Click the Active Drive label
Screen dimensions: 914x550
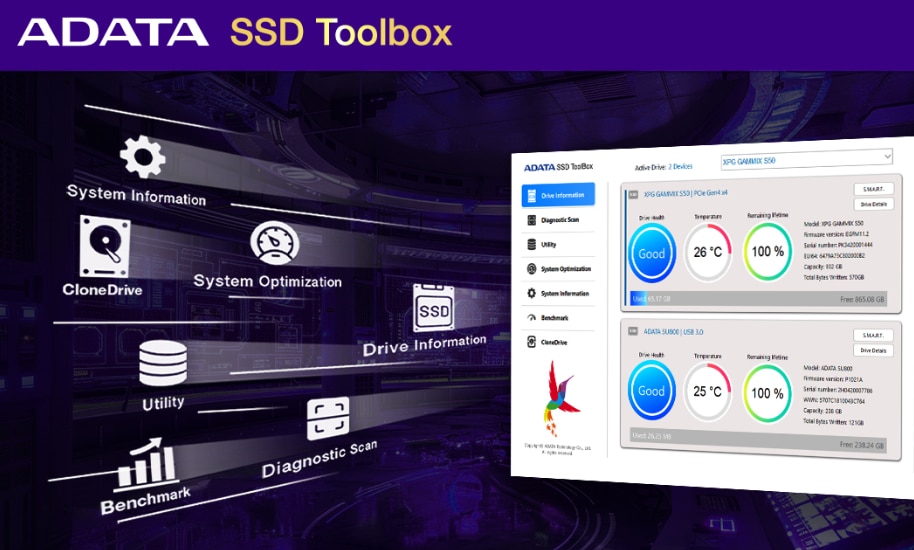(x=650, y=168)
